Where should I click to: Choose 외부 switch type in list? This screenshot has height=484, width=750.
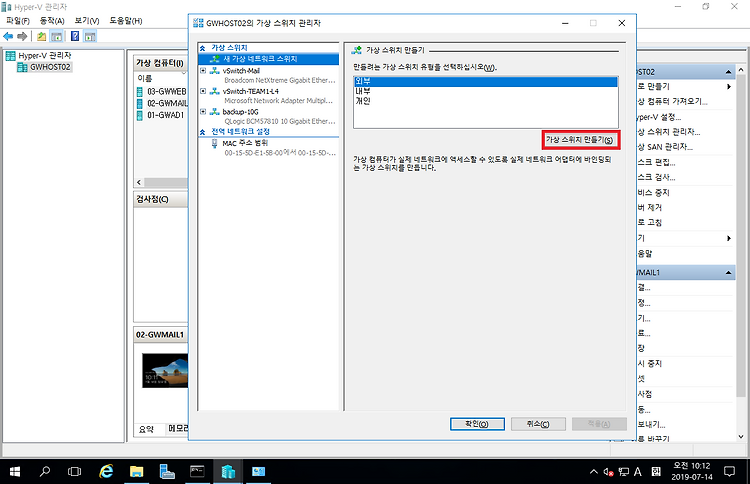[485, 82]
